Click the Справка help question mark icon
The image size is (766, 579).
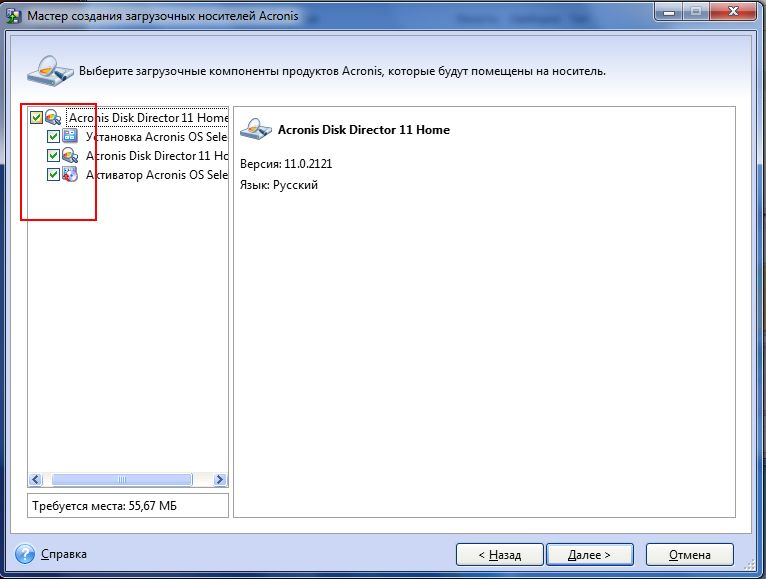(x=25, y=554)
